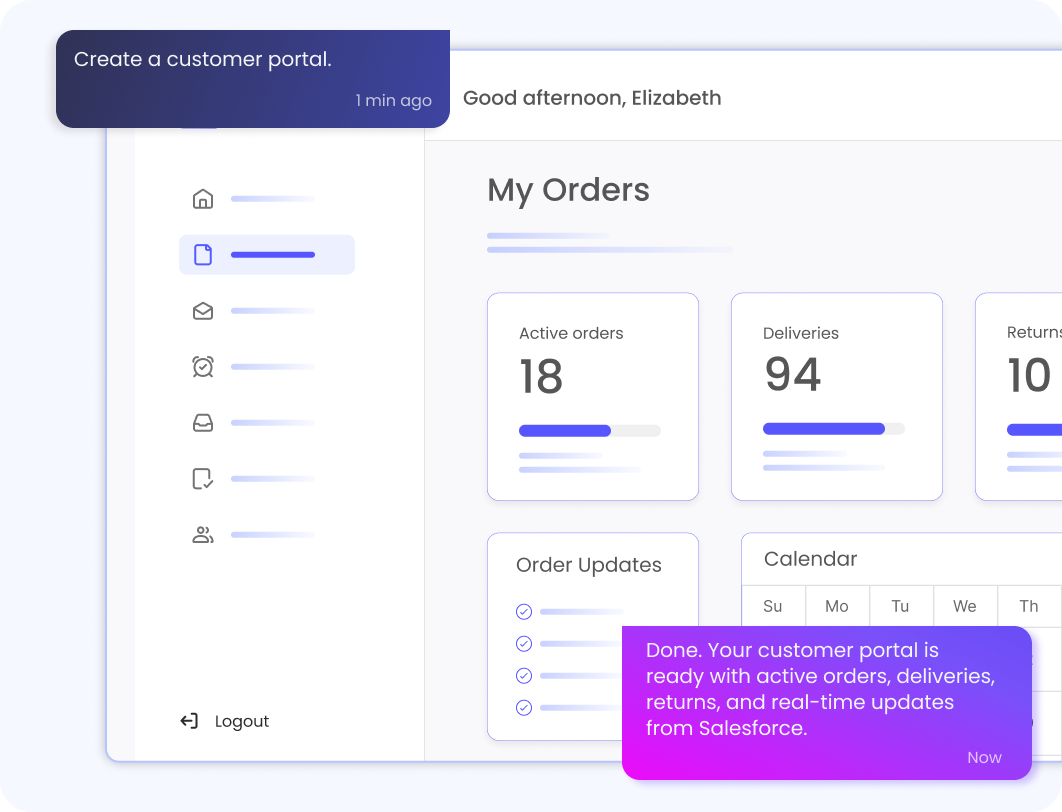Open the users group icon in sidebar

click(203, 534)
